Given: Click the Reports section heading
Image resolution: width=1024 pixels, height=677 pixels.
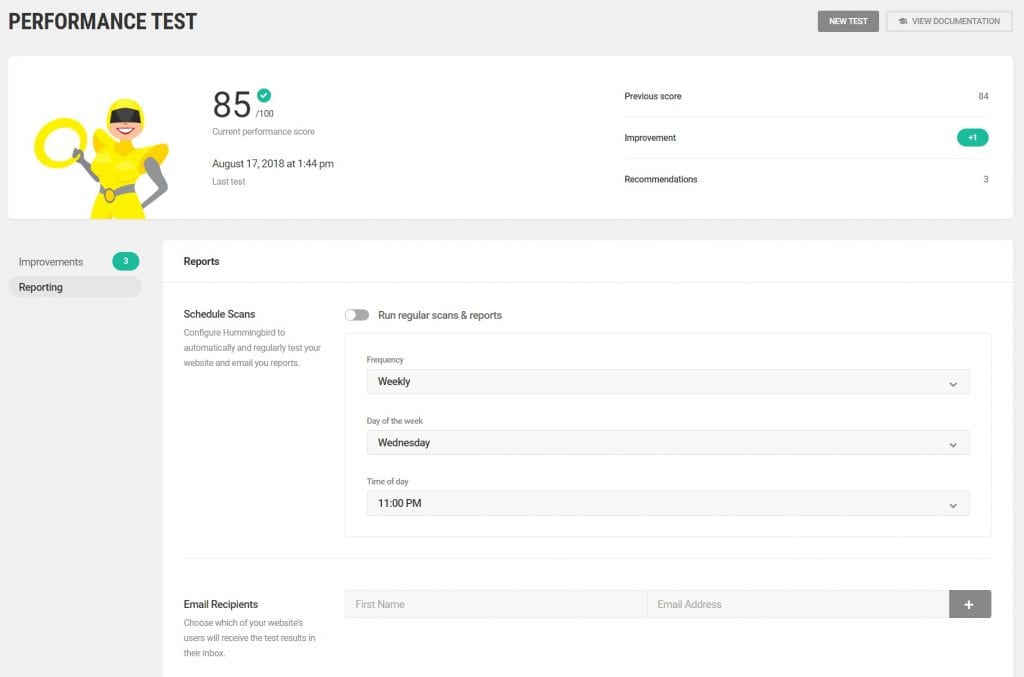Looking at the screenshot, I should click(201, 261).
